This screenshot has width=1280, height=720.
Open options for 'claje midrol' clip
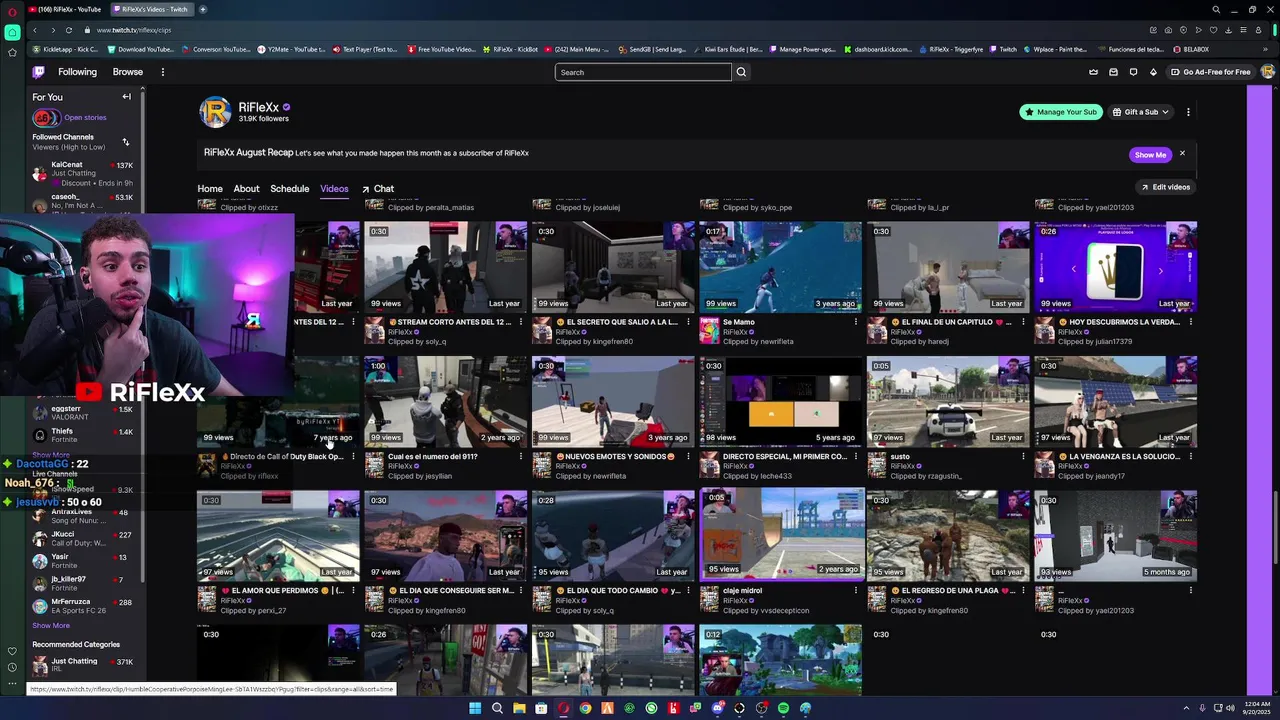[855, 590]
